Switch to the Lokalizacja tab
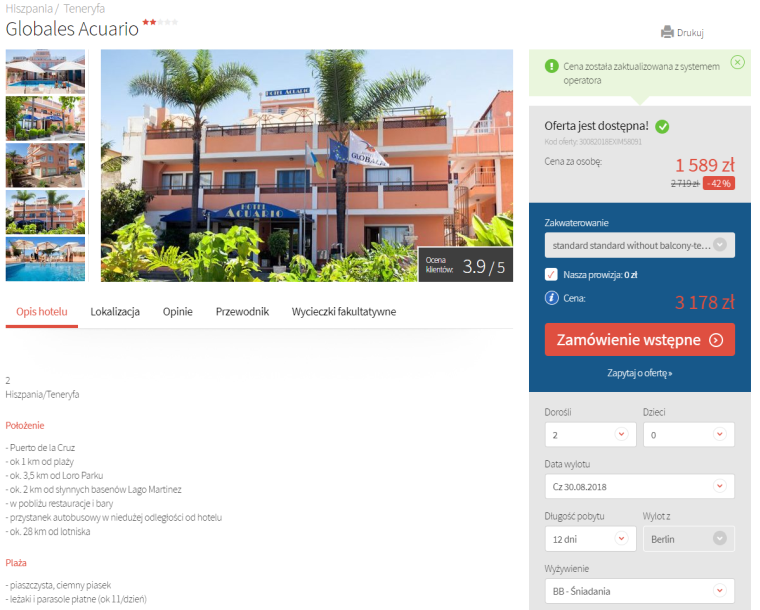Image resolution: width=760 pixels, height=610 pixels. (x=115, y=312)
